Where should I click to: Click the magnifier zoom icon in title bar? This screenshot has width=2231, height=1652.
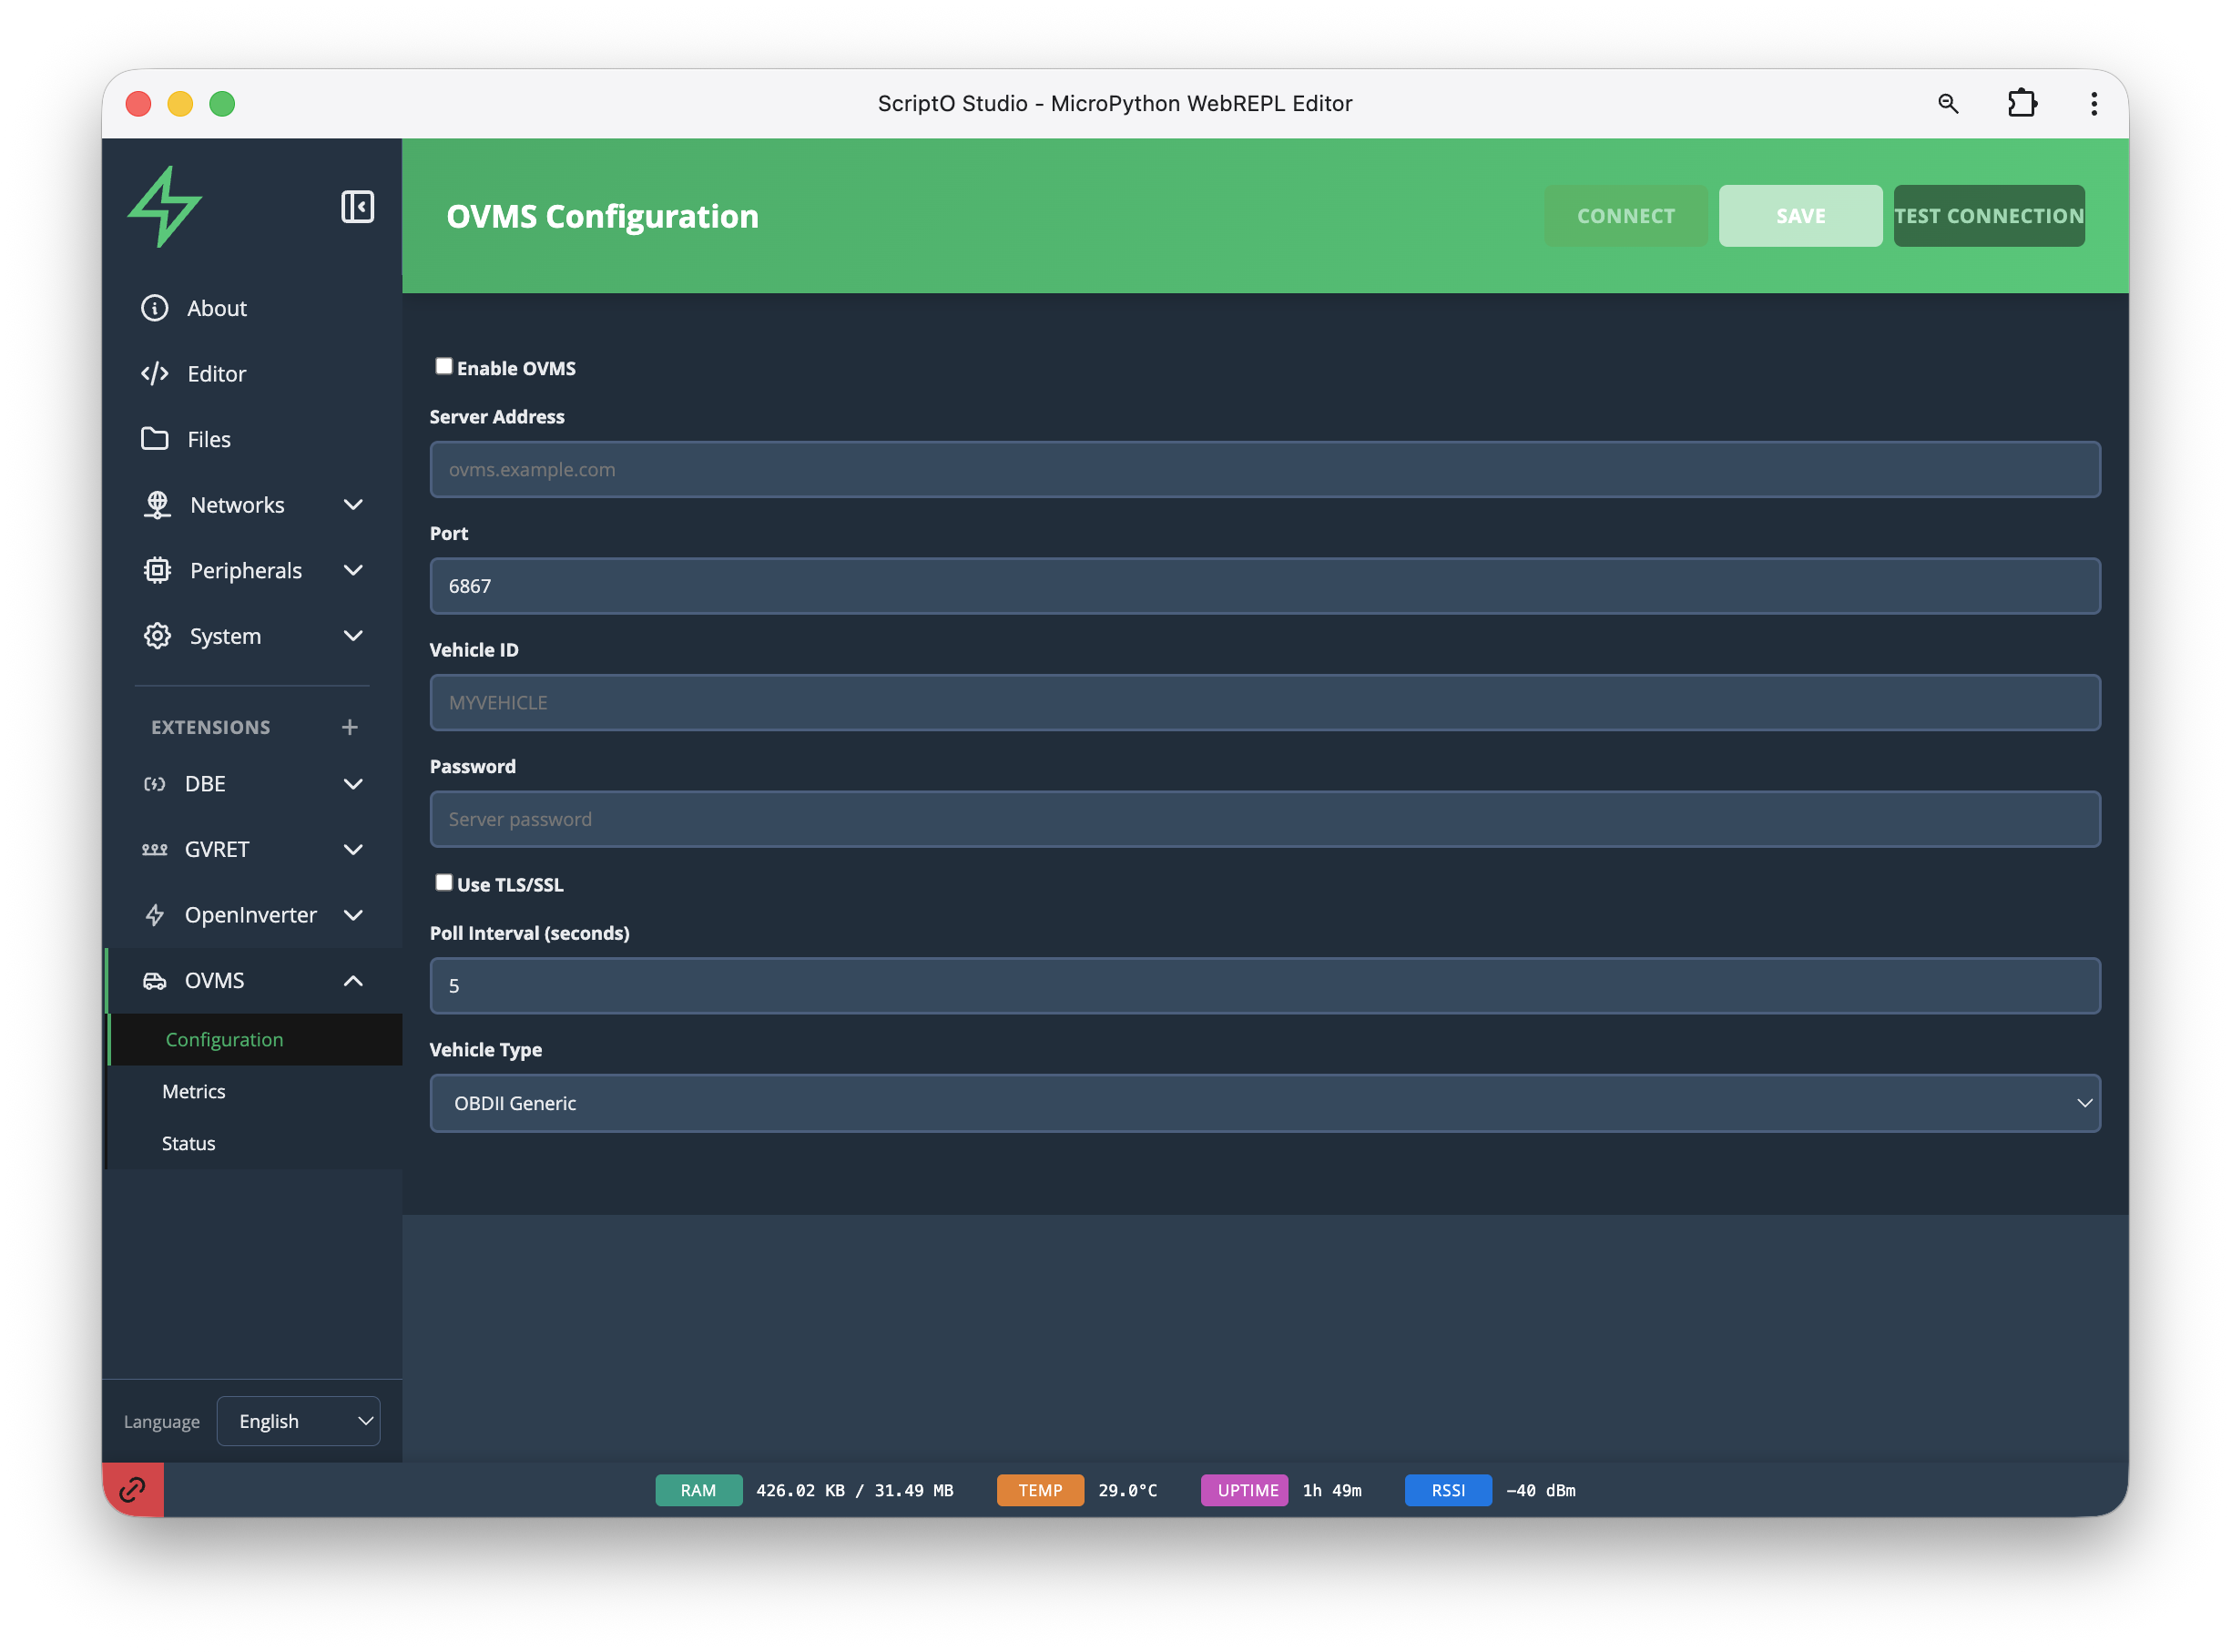pyautogui.click(x=1947, y=104)
